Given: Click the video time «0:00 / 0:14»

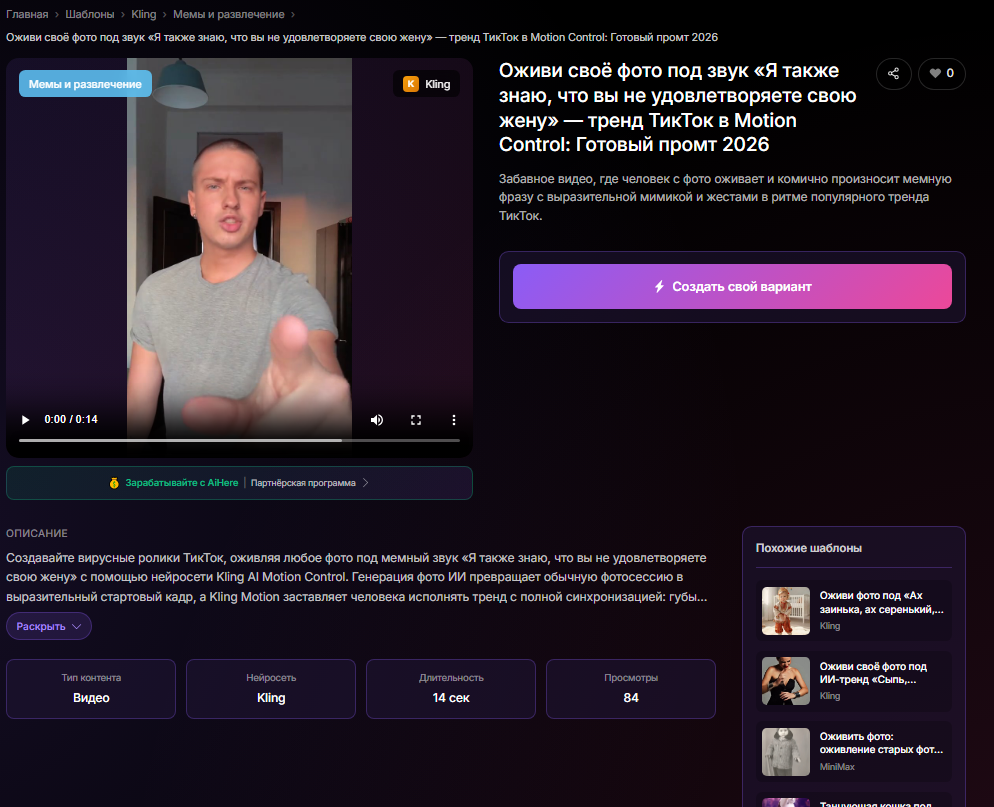Looking at the screenshot, I should point(71,420).
